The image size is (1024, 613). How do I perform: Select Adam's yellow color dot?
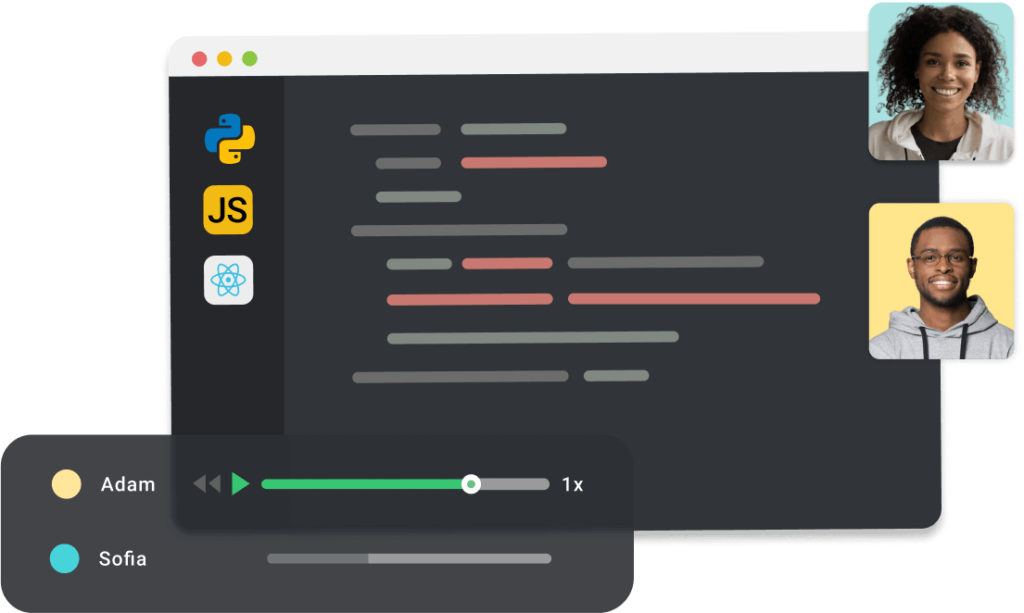[x=67, y=484]
